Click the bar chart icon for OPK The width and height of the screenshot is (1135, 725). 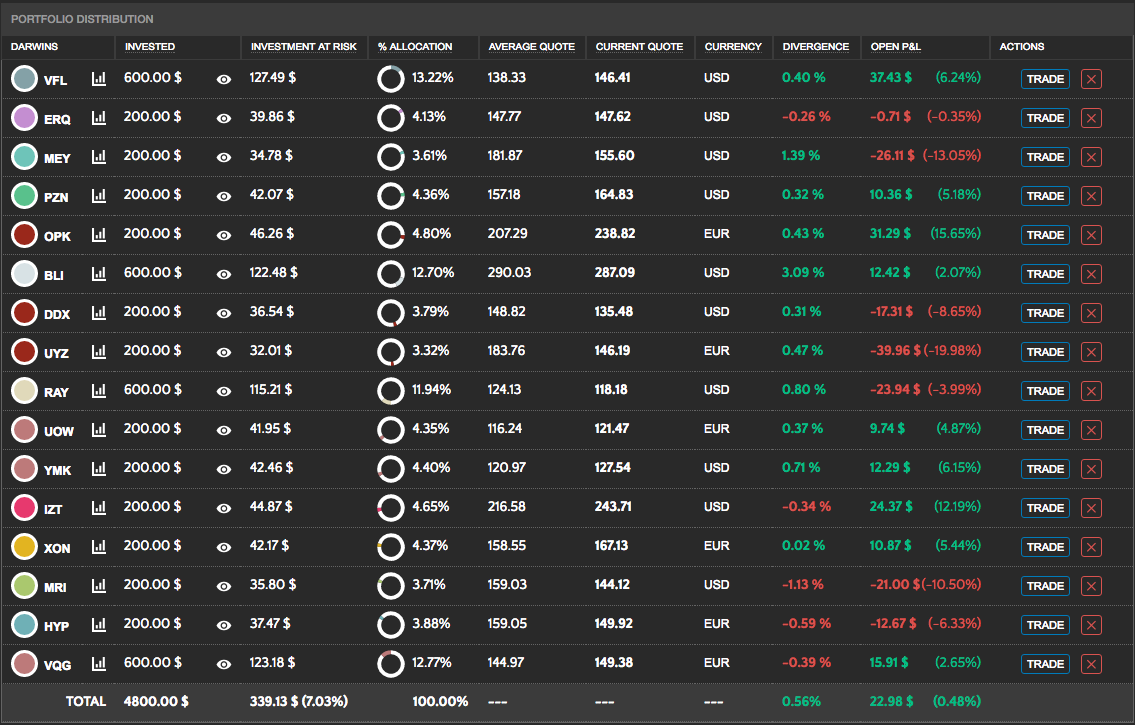pyautogui.click(x=98, y=234)
